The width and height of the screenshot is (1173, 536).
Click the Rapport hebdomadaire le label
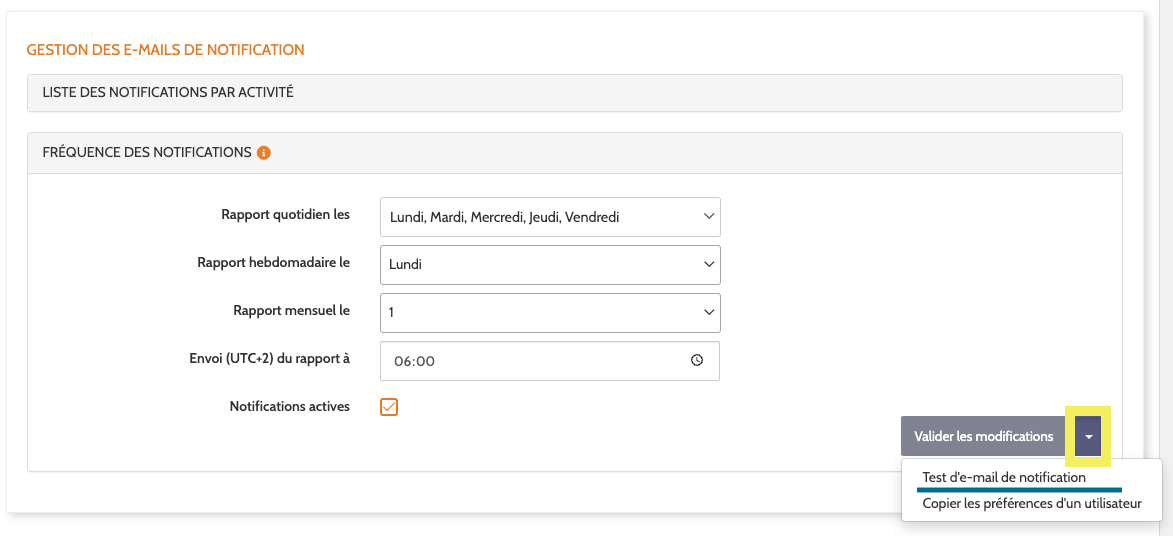[x=274, y=263]
